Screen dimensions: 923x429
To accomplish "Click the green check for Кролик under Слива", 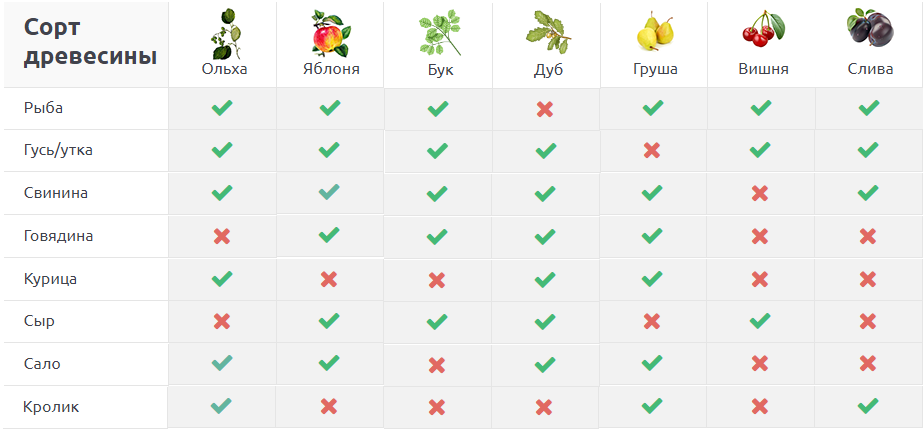I will (x=868, y=406).
